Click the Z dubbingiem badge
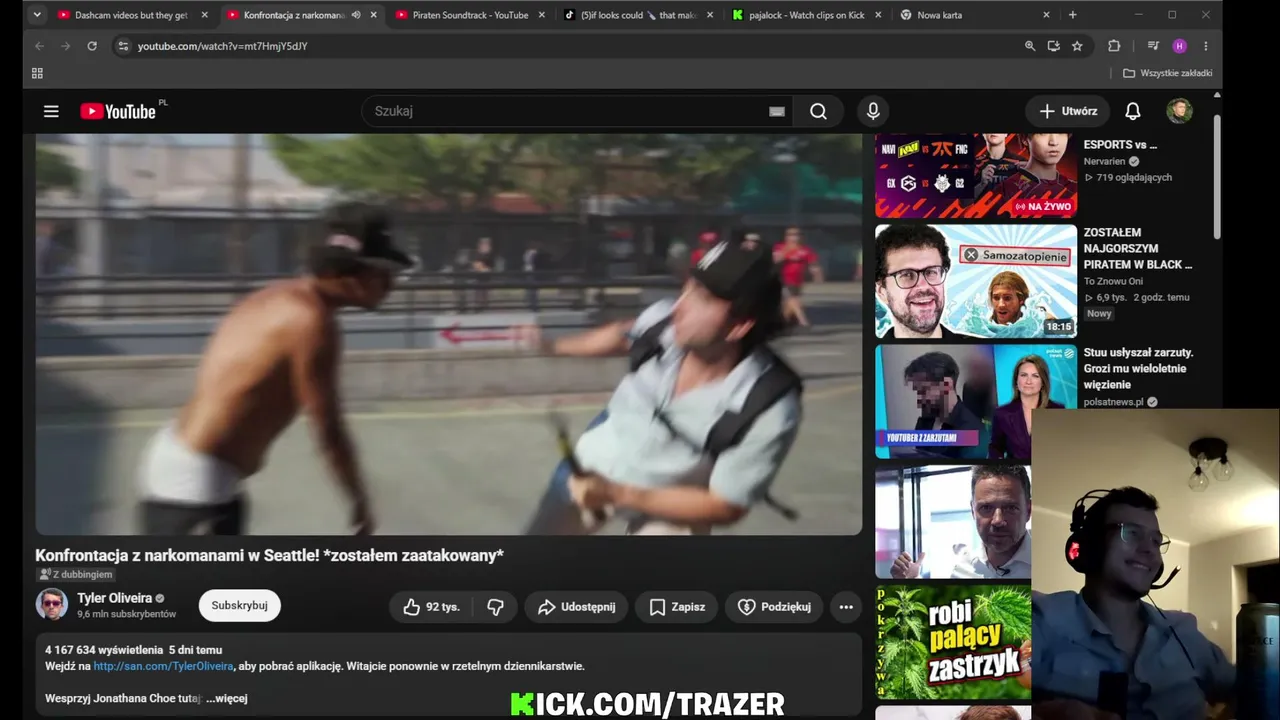 click(x=76, y=575)
